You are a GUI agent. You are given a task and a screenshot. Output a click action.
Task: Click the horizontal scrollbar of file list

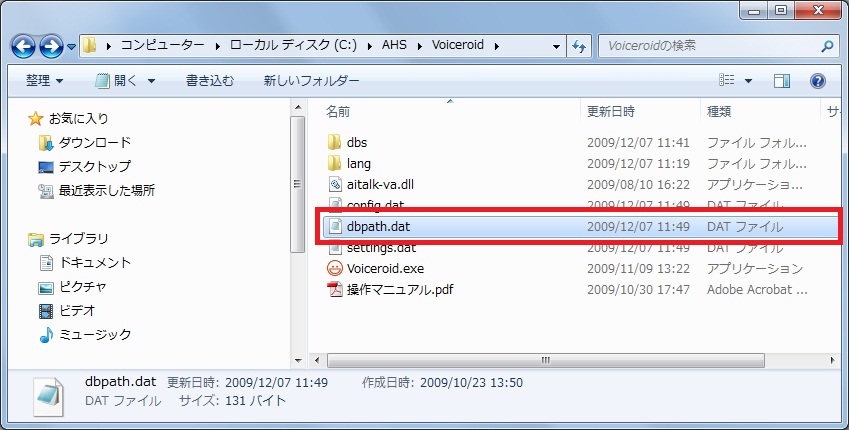[545, 358]
